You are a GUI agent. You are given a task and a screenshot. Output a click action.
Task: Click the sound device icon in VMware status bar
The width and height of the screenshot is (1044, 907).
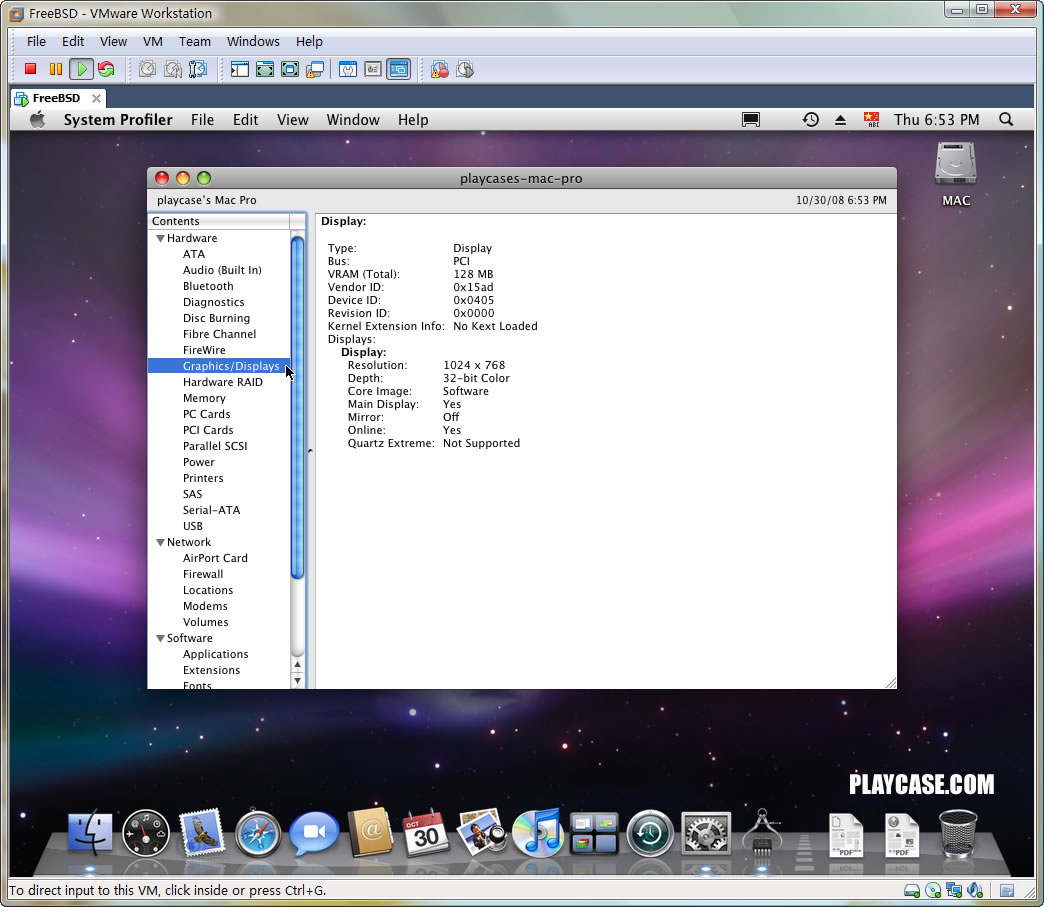(975, 890)
